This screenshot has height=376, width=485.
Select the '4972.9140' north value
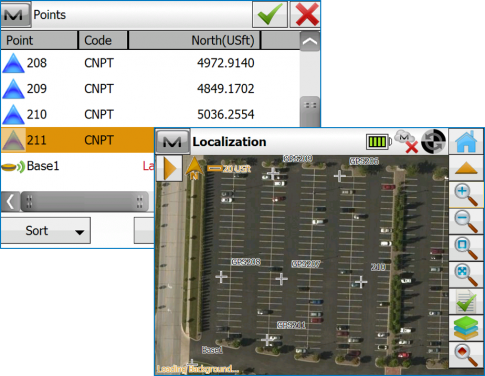[x=226, y=63]
